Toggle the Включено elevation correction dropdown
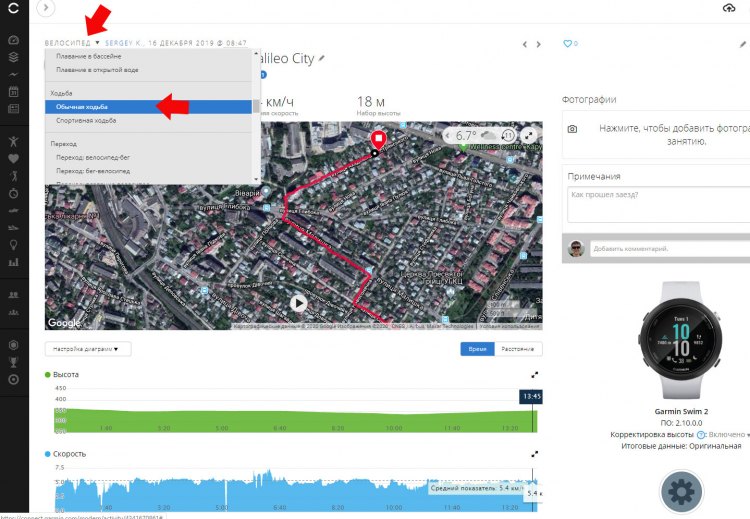The width and height of the screenshot is (750, 519). 728,435
